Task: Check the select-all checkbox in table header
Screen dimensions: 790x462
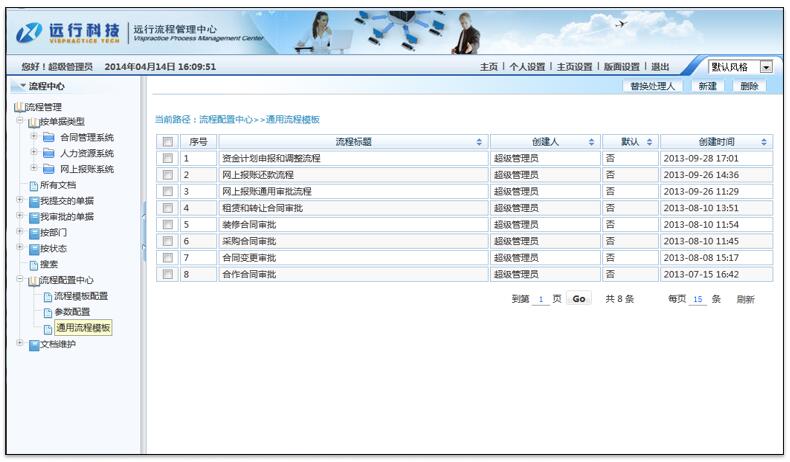Action: point(168,142)
